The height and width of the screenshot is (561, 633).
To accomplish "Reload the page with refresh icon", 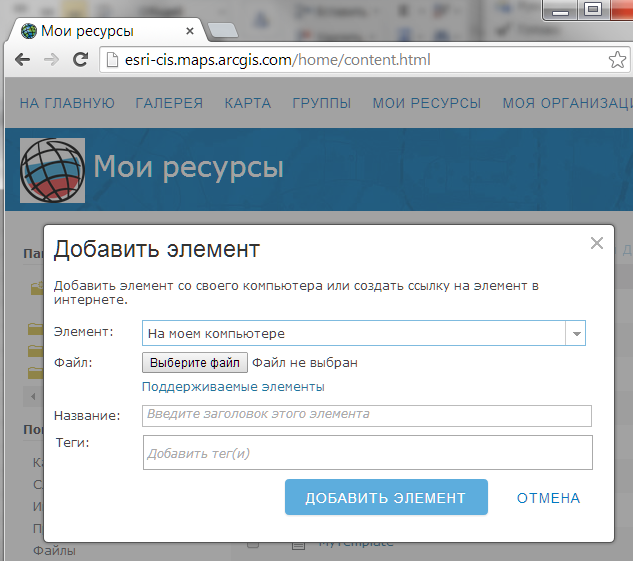I will (82, 60).
